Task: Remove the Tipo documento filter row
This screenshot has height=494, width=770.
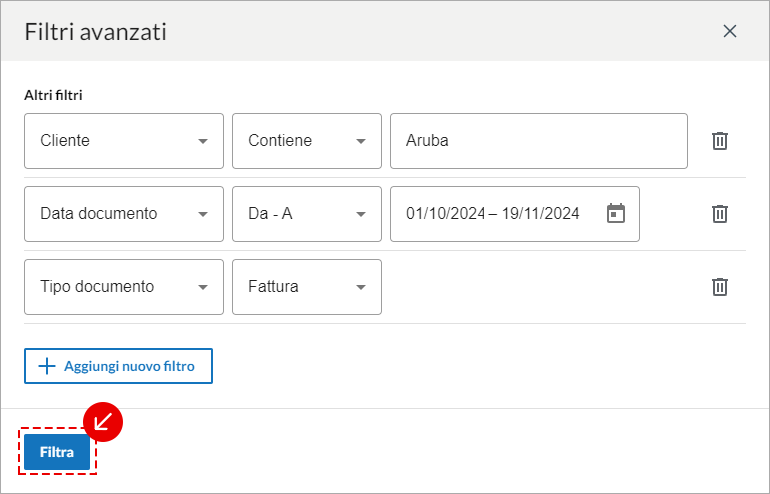Action: click(x=719, y=287)
